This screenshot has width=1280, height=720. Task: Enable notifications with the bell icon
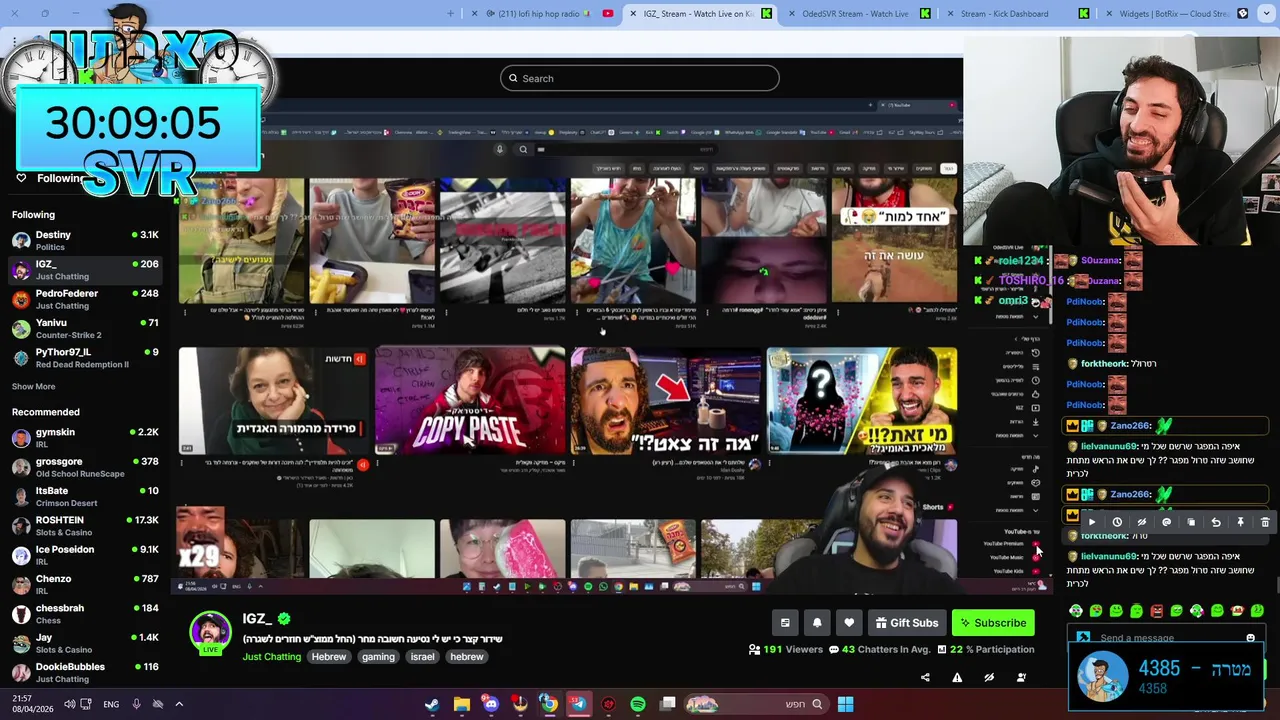(817, 623)
